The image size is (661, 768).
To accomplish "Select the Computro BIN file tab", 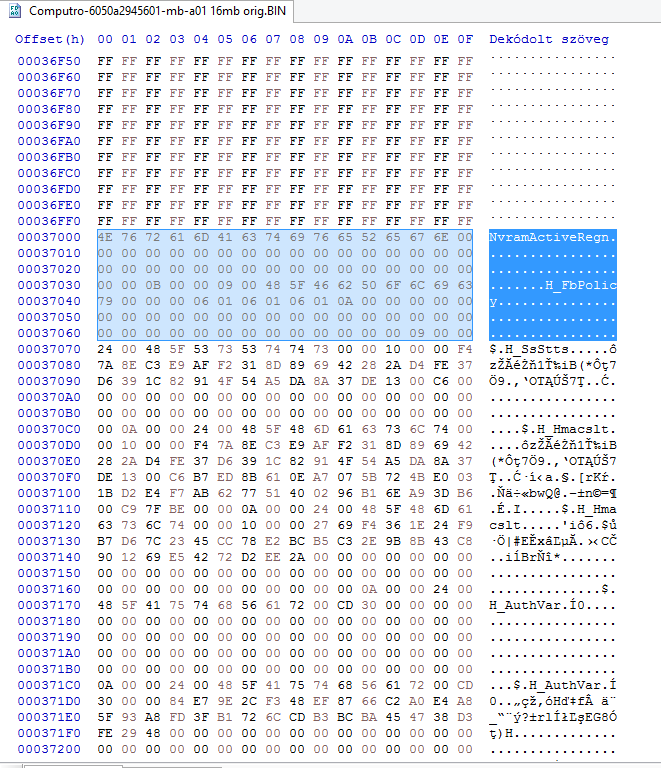I will [147, 11].
